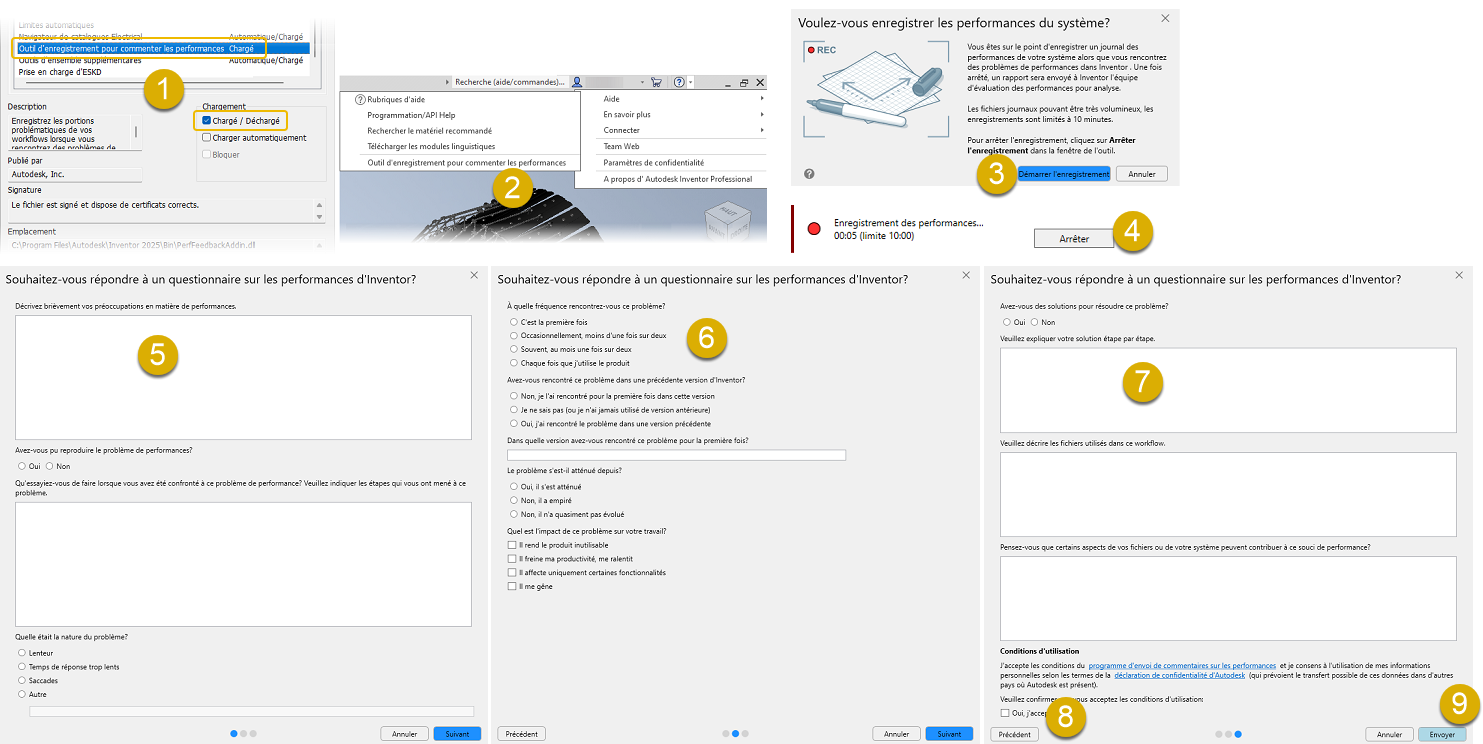
Task: Click the help question mark icon in title bar
Action: 679,82
